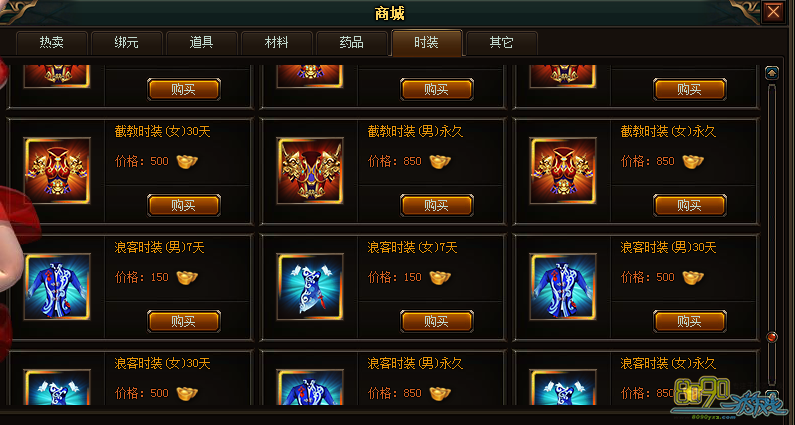795x425 pixels.
Task: Click the 截教时装(女)永久 costume icon
Action: coord(563,171)
